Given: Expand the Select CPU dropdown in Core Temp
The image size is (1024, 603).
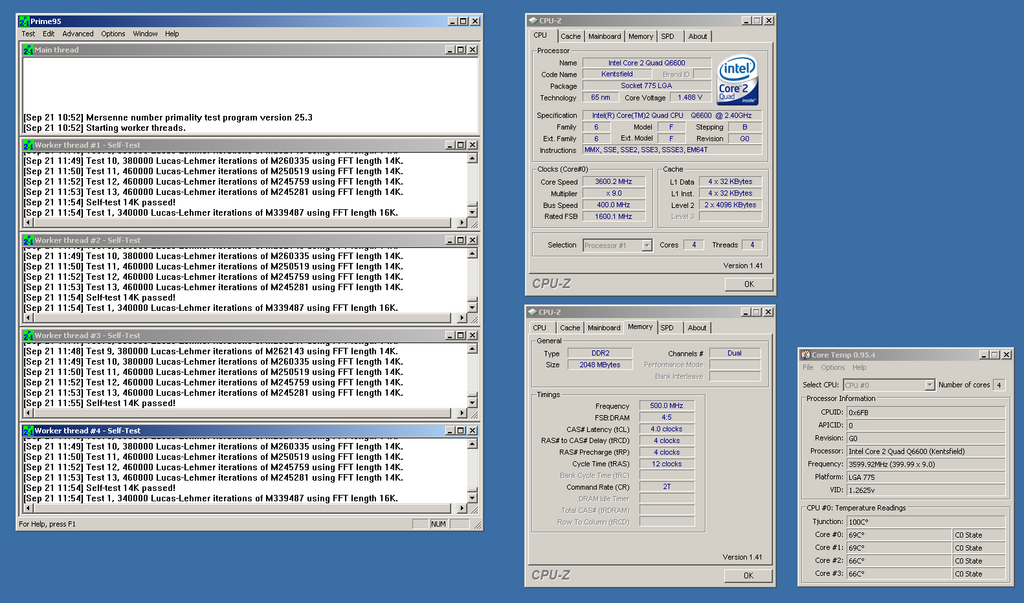Looking at the screenshot, I should [x=929, y=385].
